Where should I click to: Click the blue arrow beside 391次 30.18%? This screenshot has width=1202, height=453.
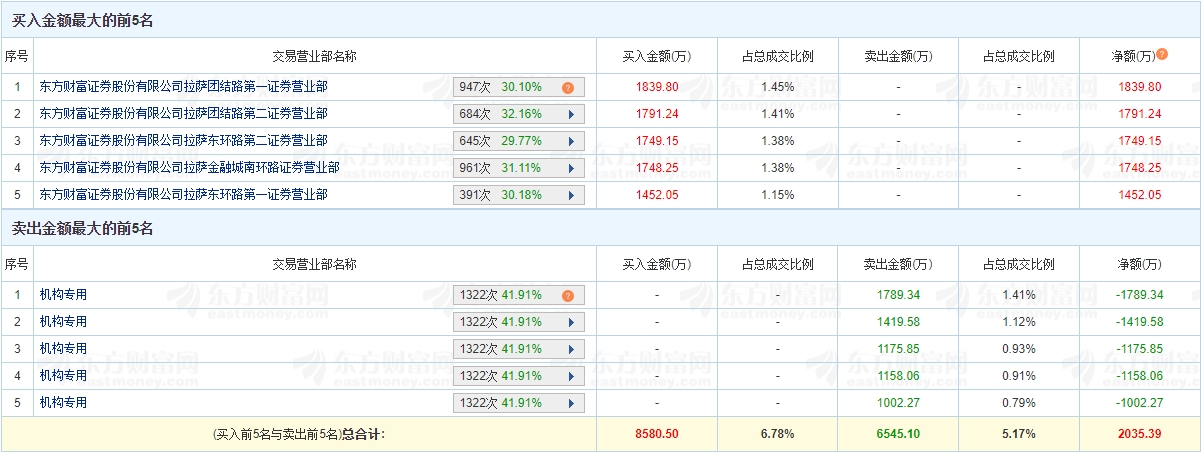point(570,195)
